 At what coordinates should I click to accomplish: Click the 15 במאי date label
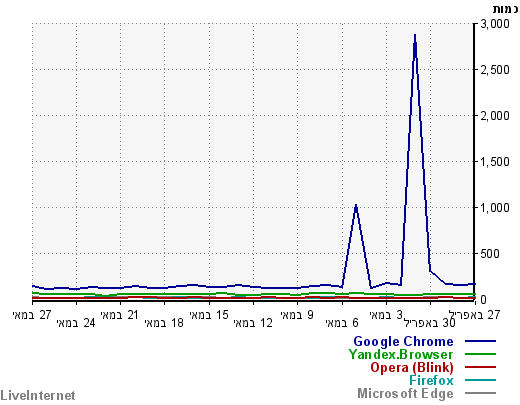[x=209, y=315]
